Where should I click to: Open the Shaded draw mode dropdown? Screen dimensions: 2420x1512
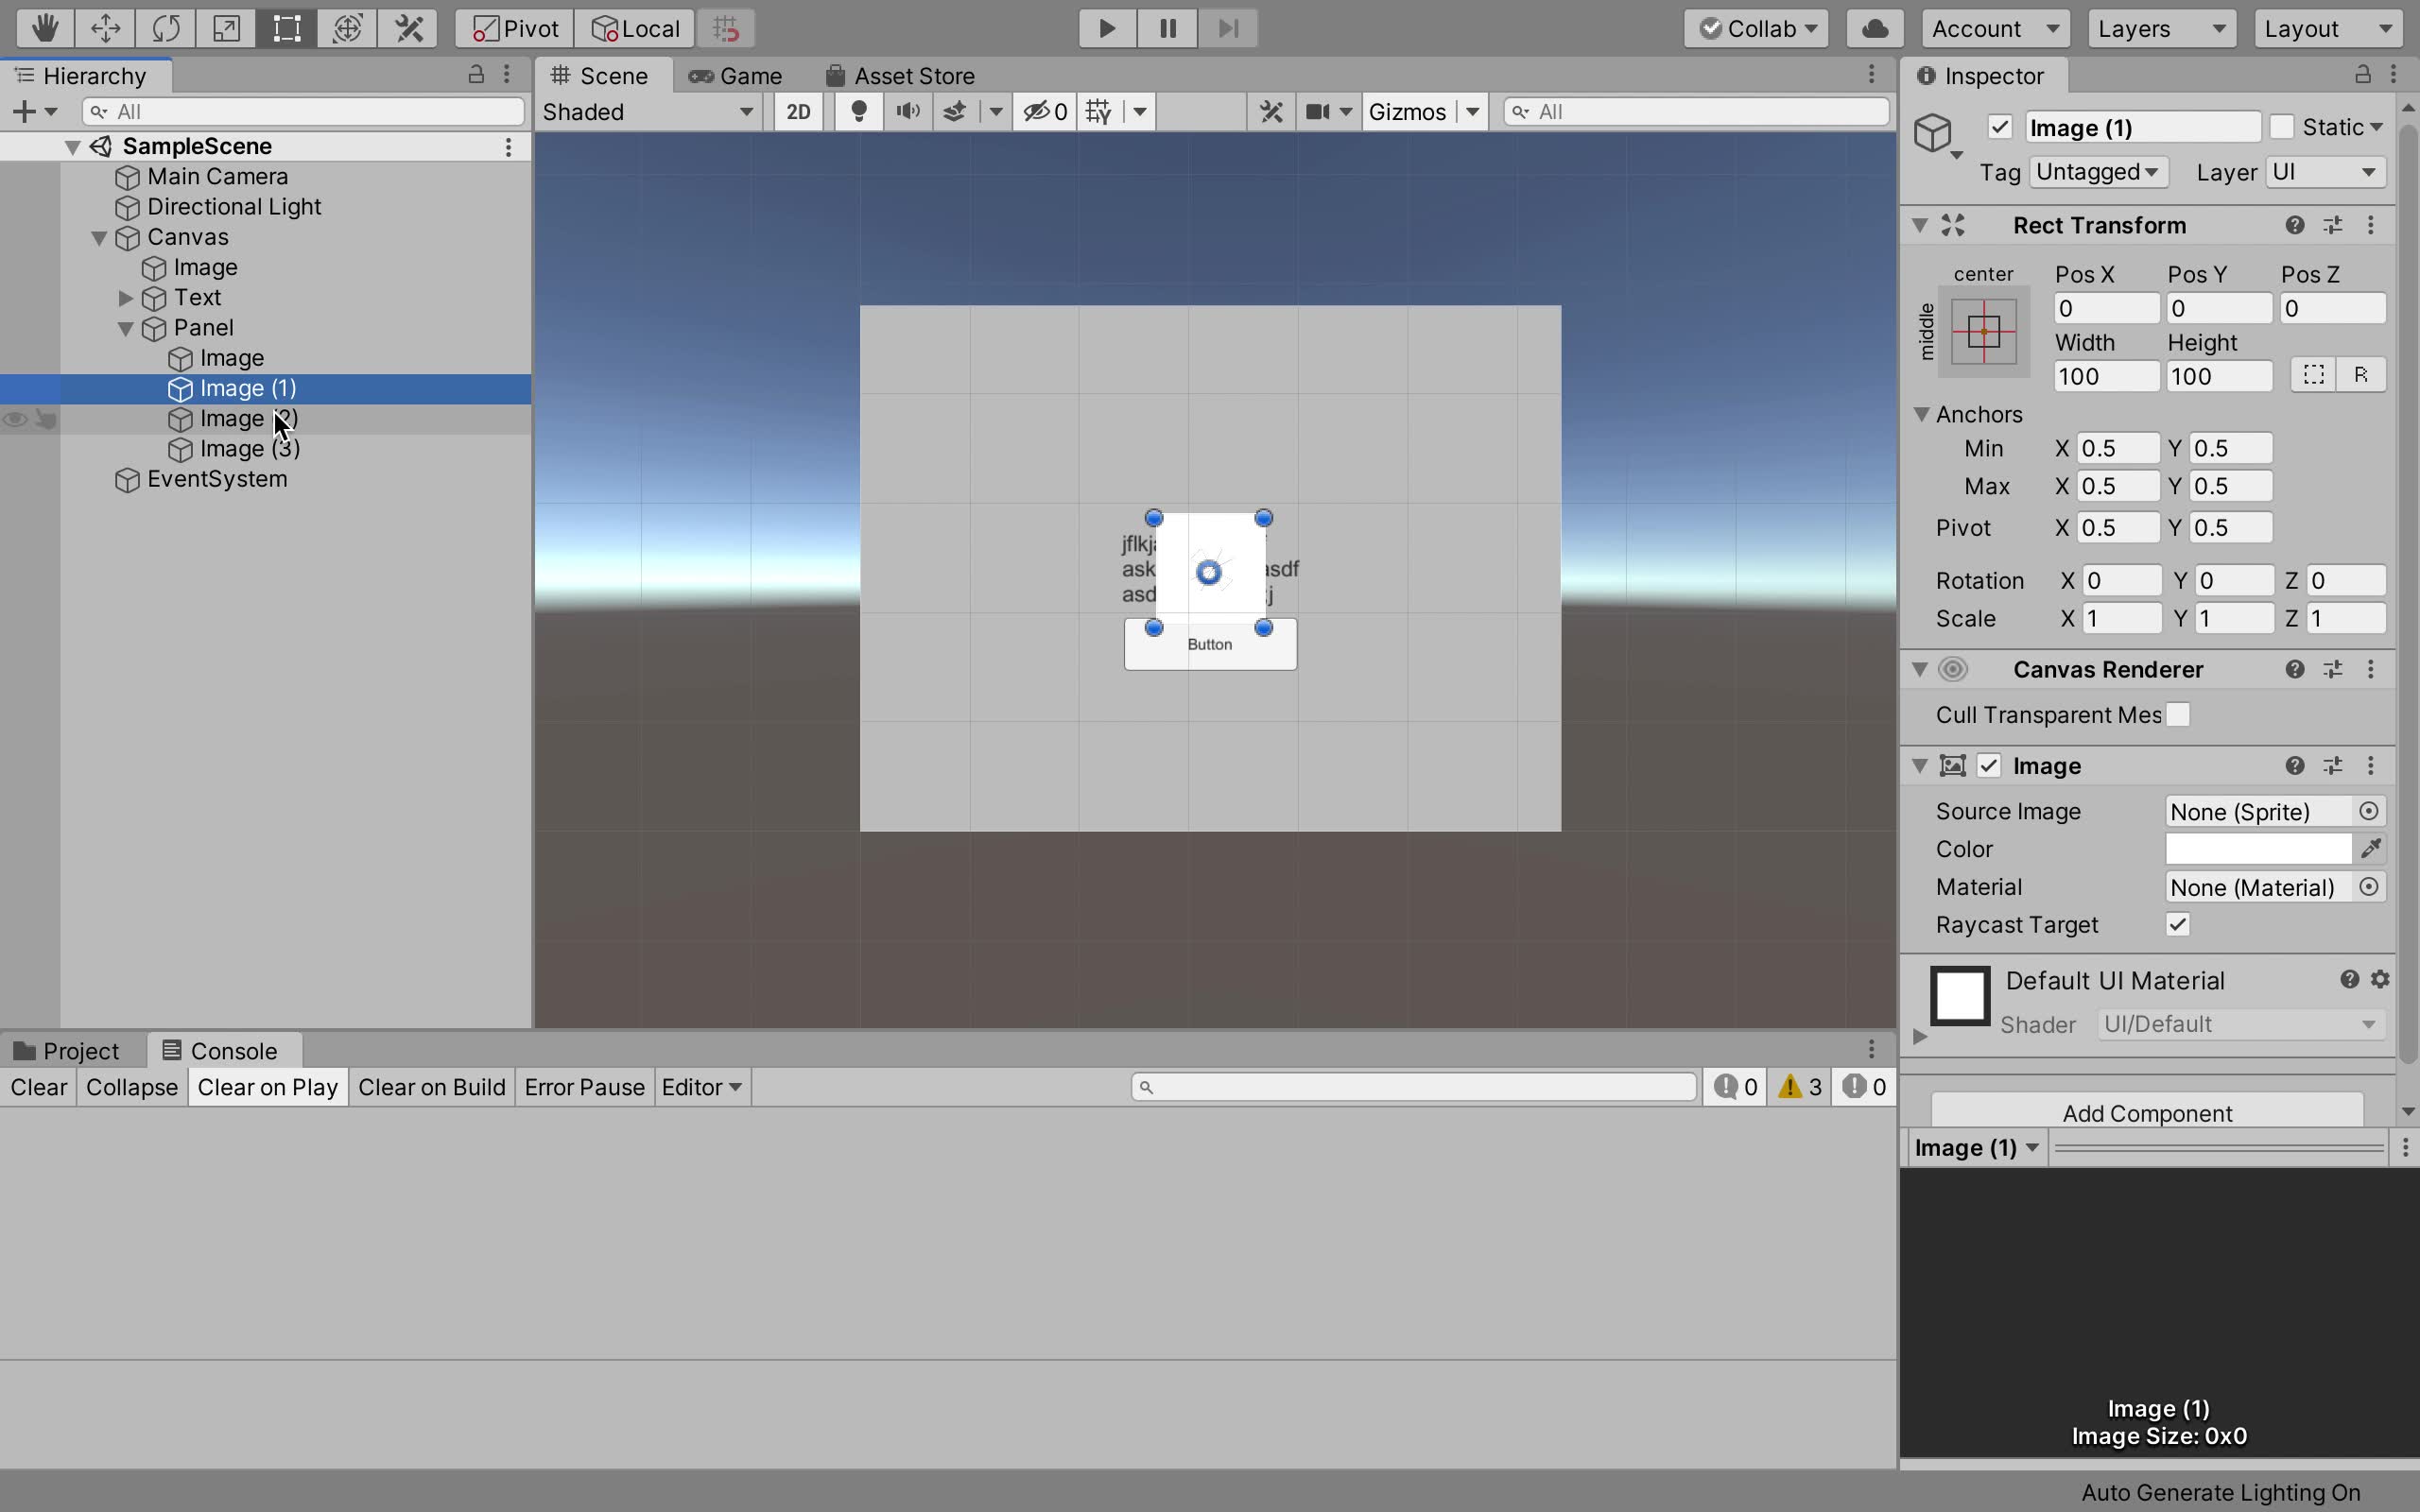pos(648,111)
